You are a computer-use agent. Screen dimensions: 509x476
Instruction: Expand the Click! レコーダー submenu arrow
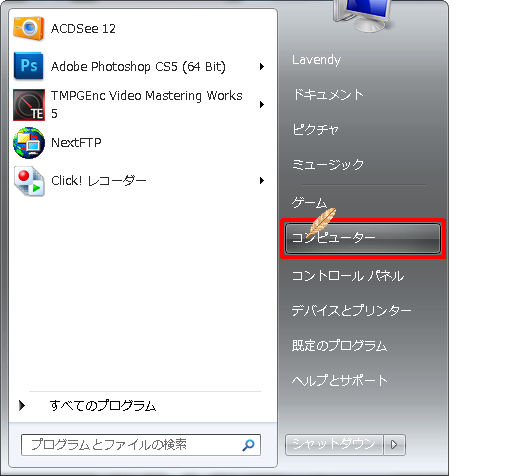pyautogui.click(x=262, y=181)
